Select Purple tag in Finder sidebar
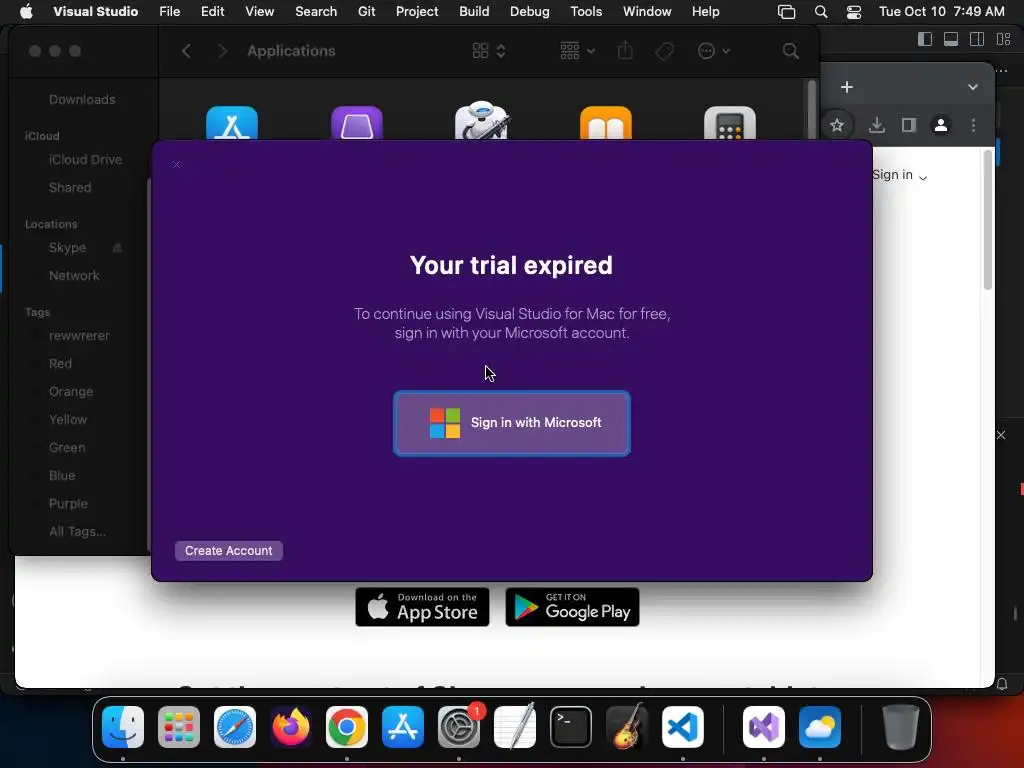 [x=68, y=504]
